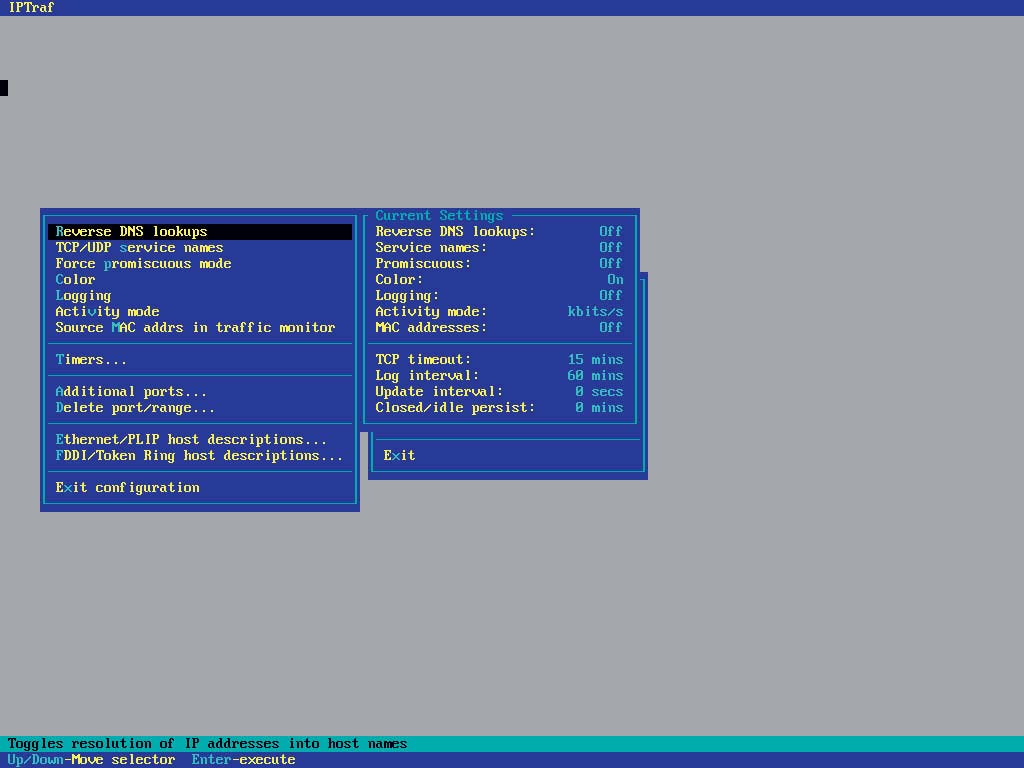Click the Current Settings panel title
The image size is (1024, 768).
(x=439, y=216)
